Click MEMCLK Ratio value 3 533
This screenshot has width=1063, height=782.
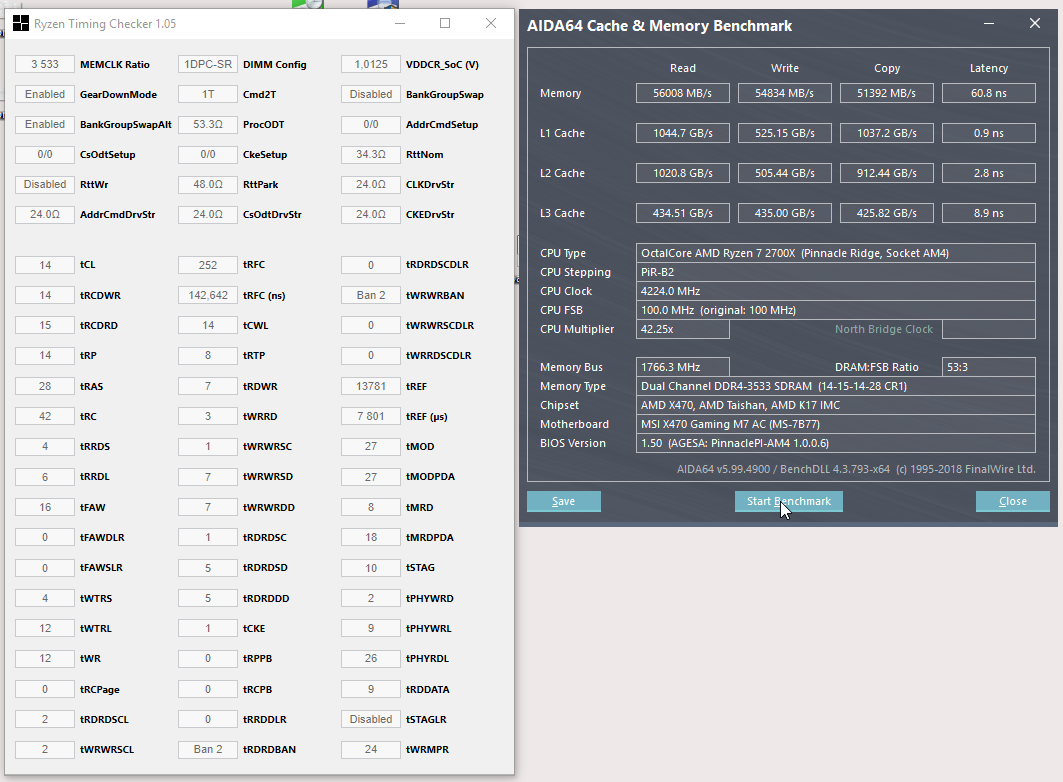(45, 64)
